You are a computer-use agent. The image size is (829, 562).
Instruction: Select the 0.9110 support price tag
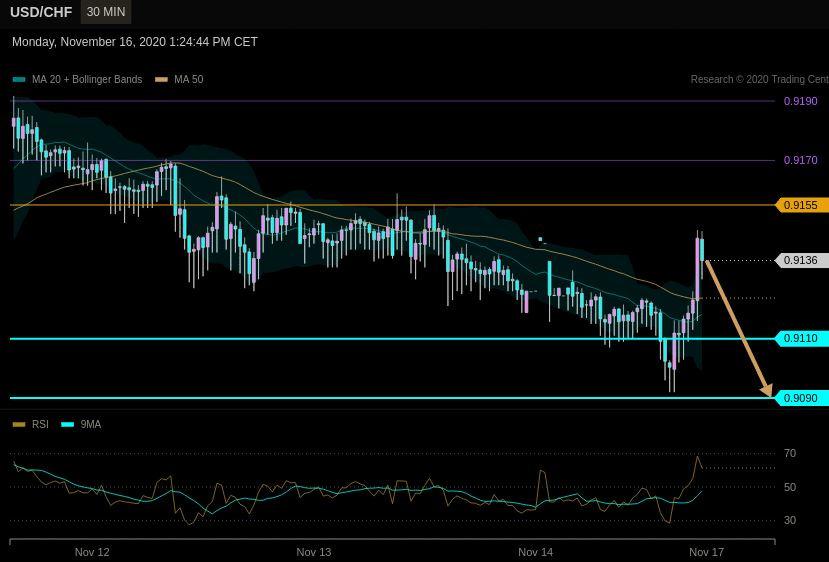[802, 338]
